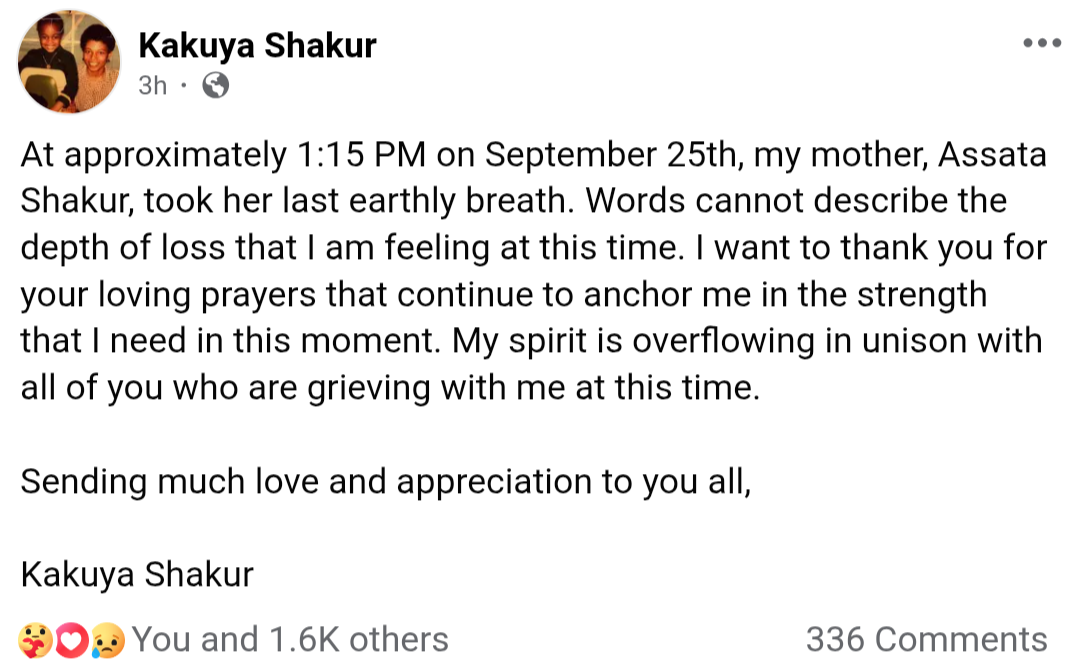1080x664 pixels.
Task: Click the phrase "grieving with me"
Action: [442, 387]
